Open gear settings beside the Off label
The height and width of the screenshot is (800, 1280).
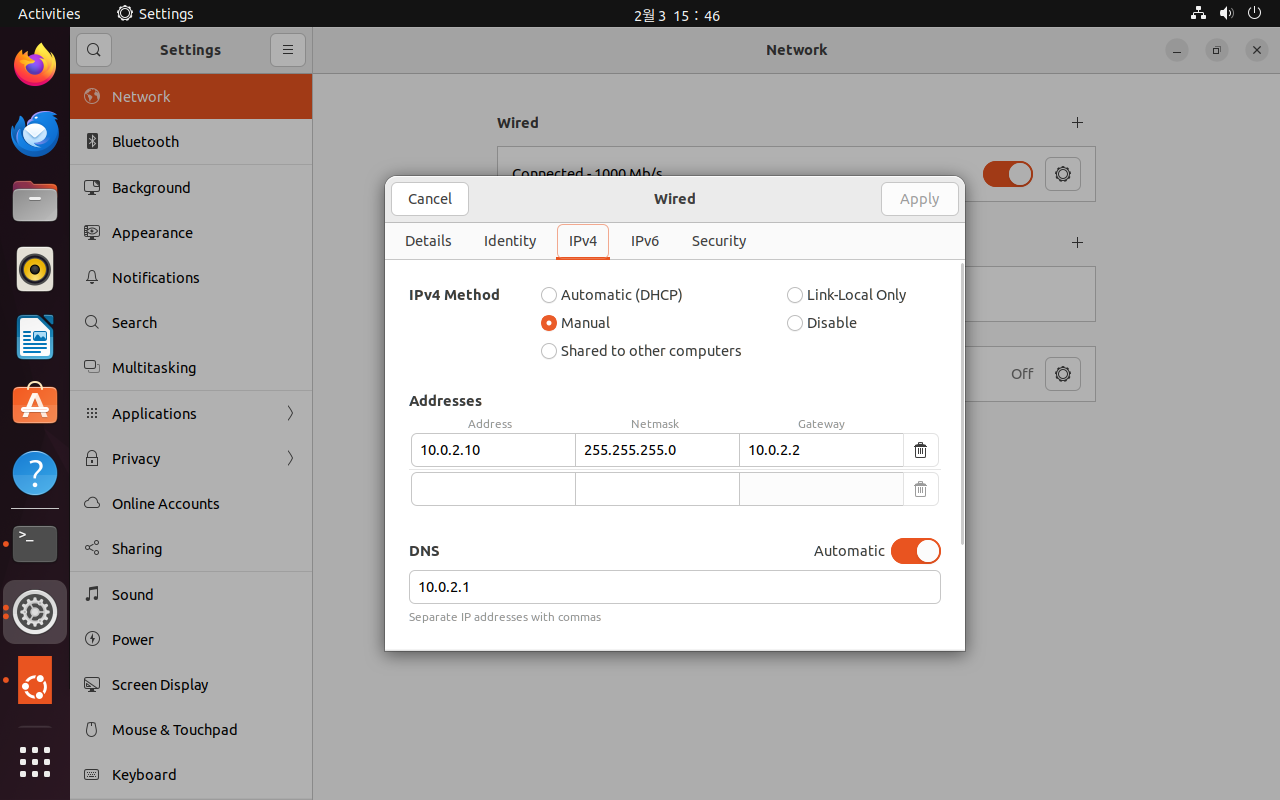click(x=1062, y=374)
